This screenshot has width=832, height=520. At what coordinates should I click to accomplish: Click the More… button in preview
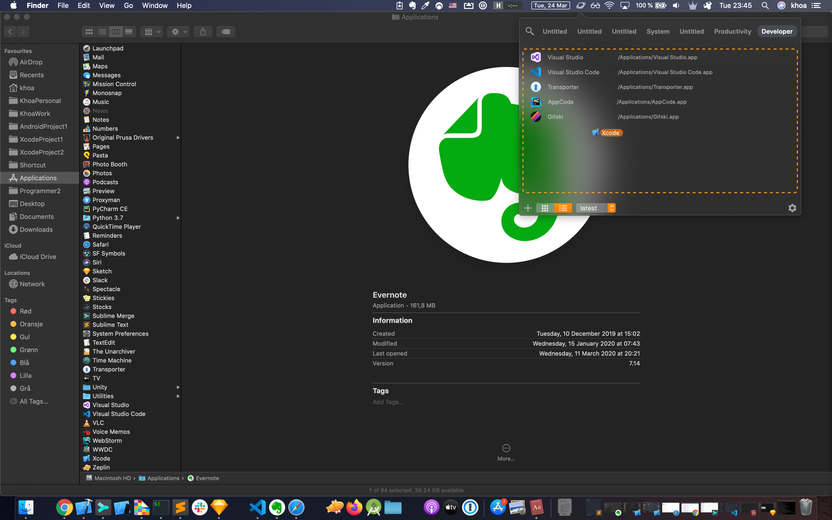(506, 452)
